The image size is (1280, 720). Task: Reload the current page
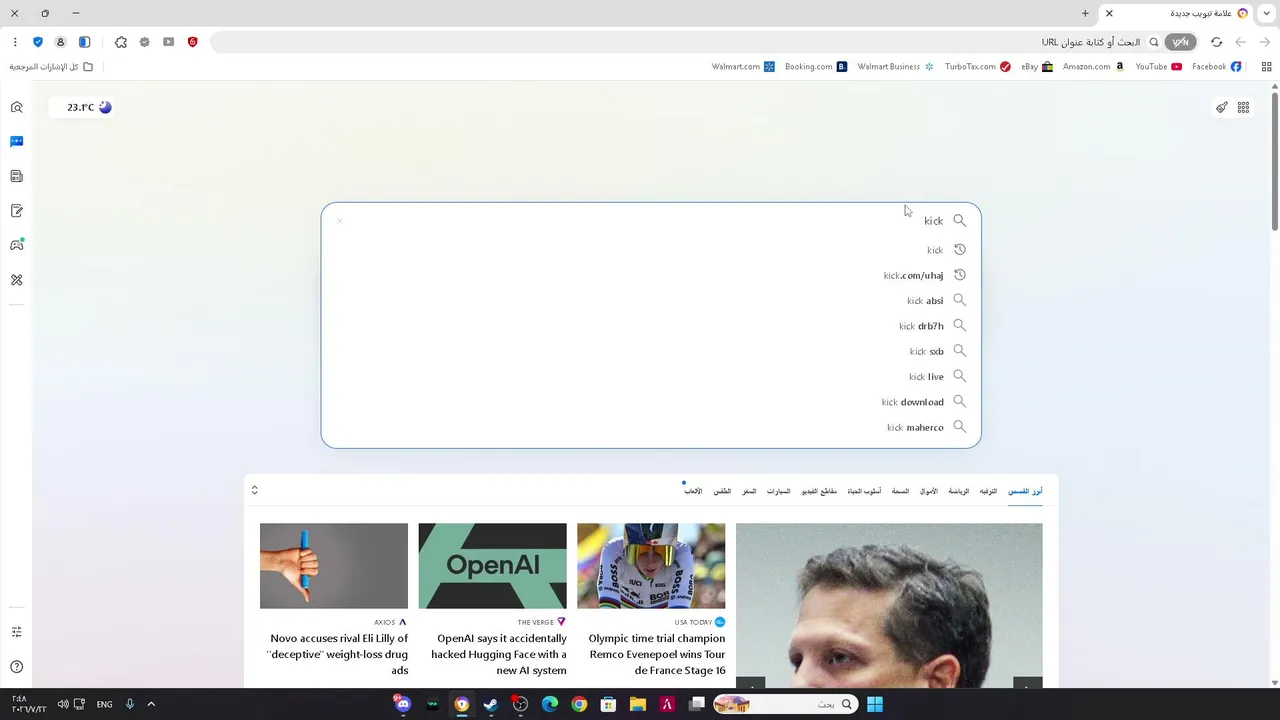click(1216, 42)
